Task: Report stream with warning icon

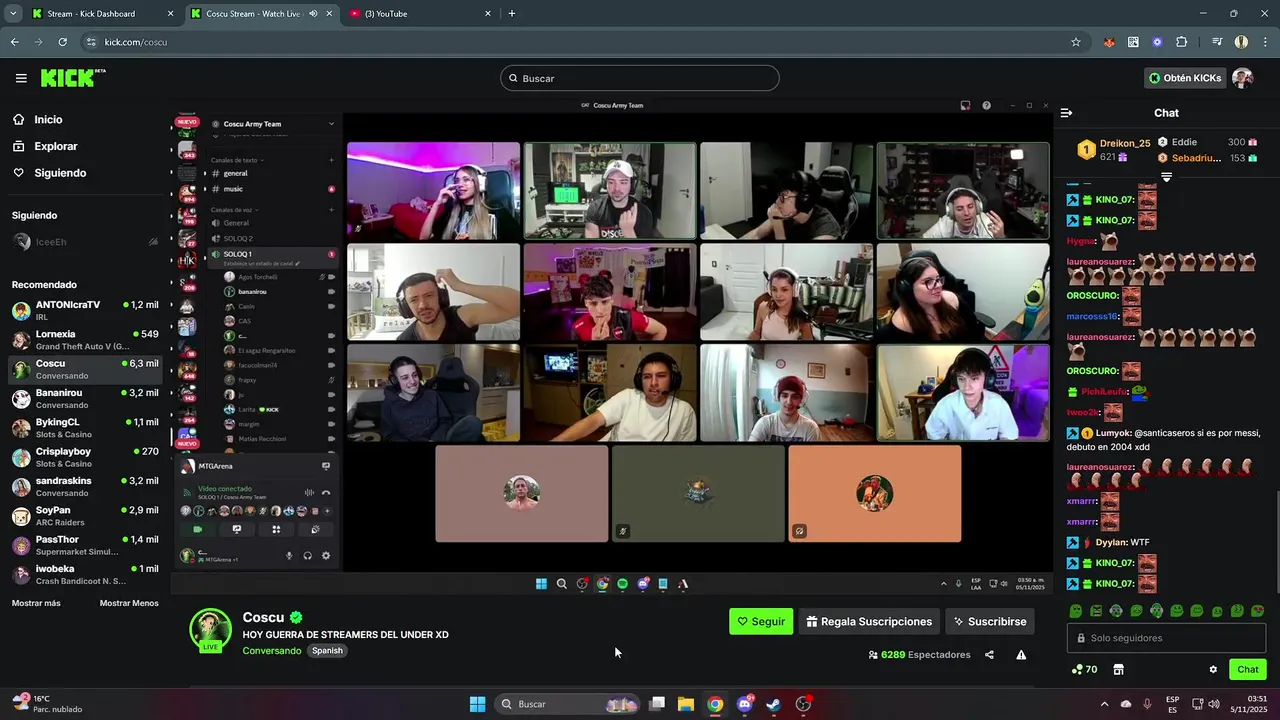Action: (x=1021, y=655)
